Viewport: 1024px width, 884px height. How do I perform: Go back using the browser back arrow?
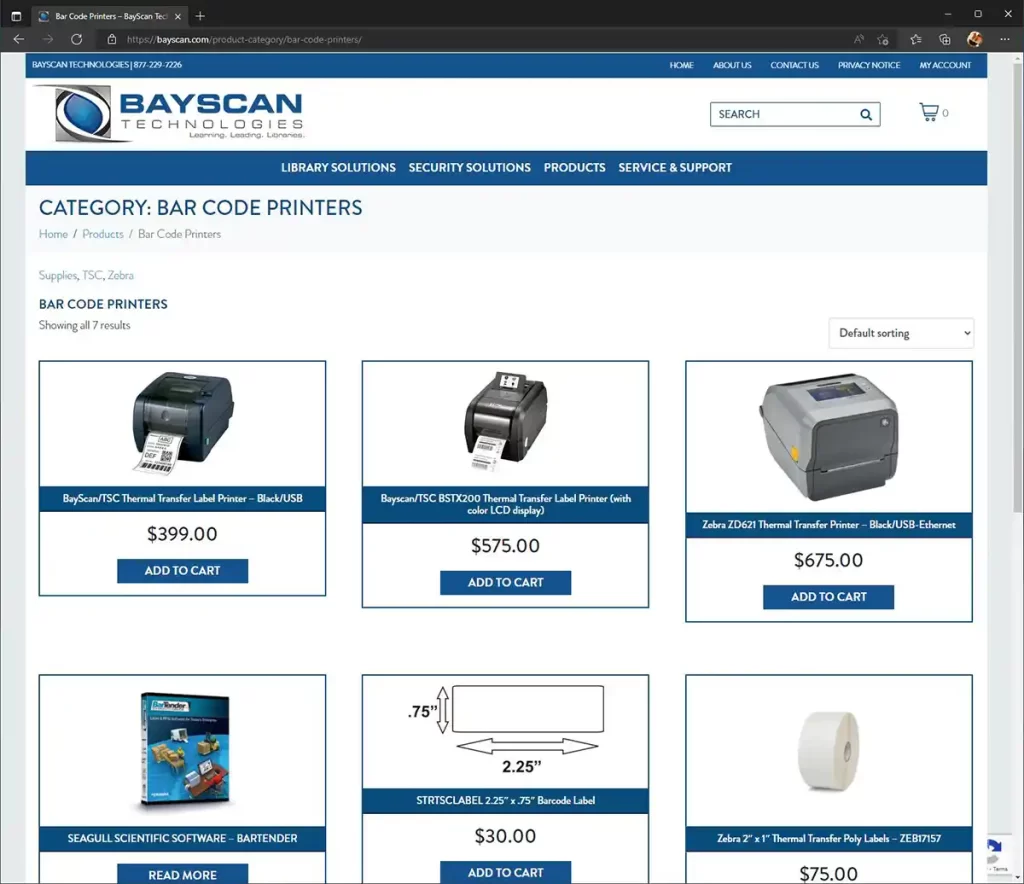[18, 39]
